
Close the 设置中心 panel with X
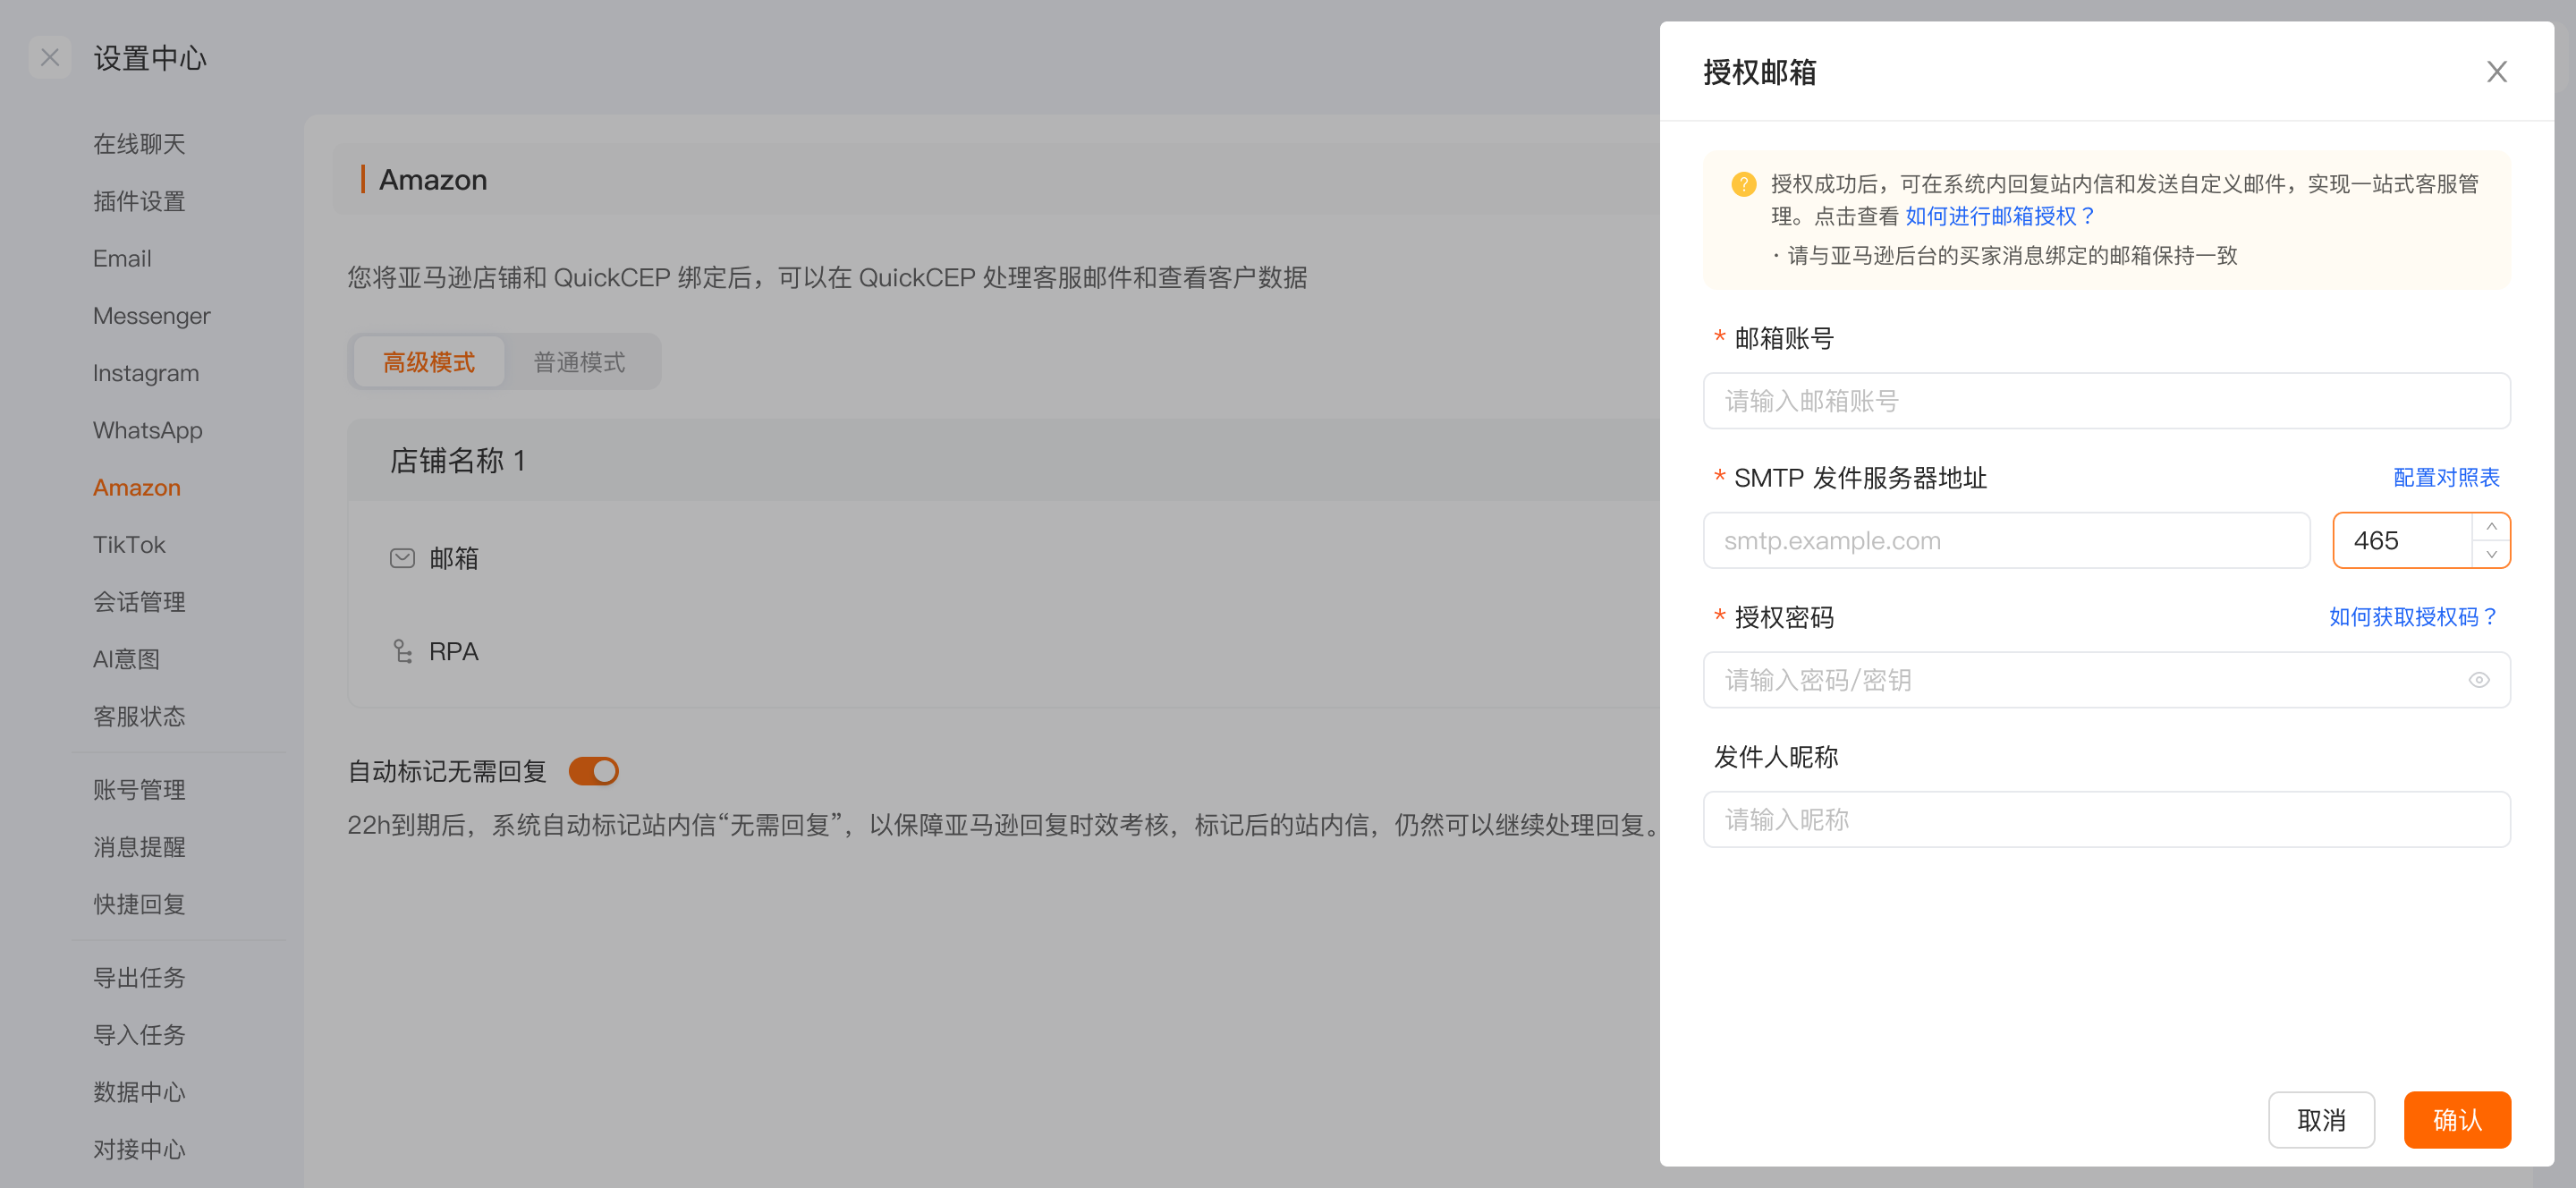coord(50,58)
